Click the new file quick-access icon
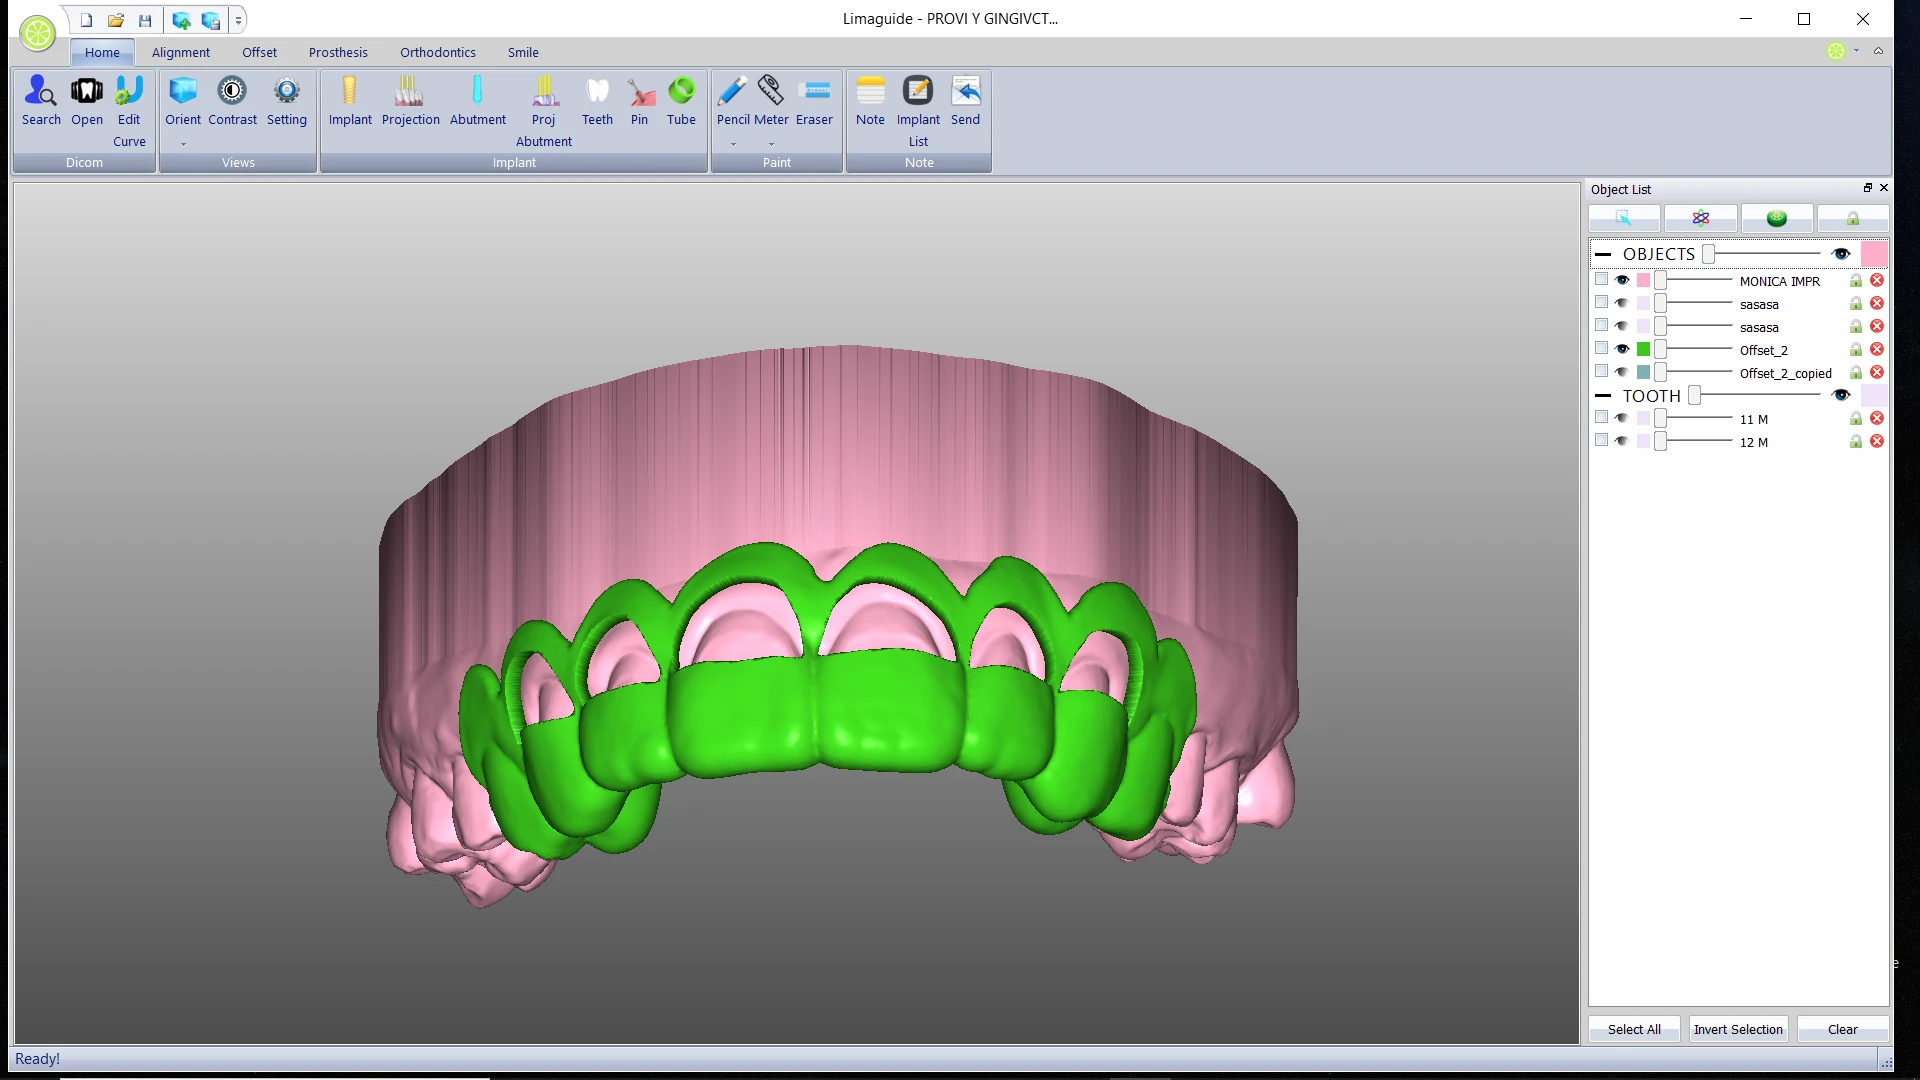Screen dimensions: 1920x1080 [x=87, y=20]
